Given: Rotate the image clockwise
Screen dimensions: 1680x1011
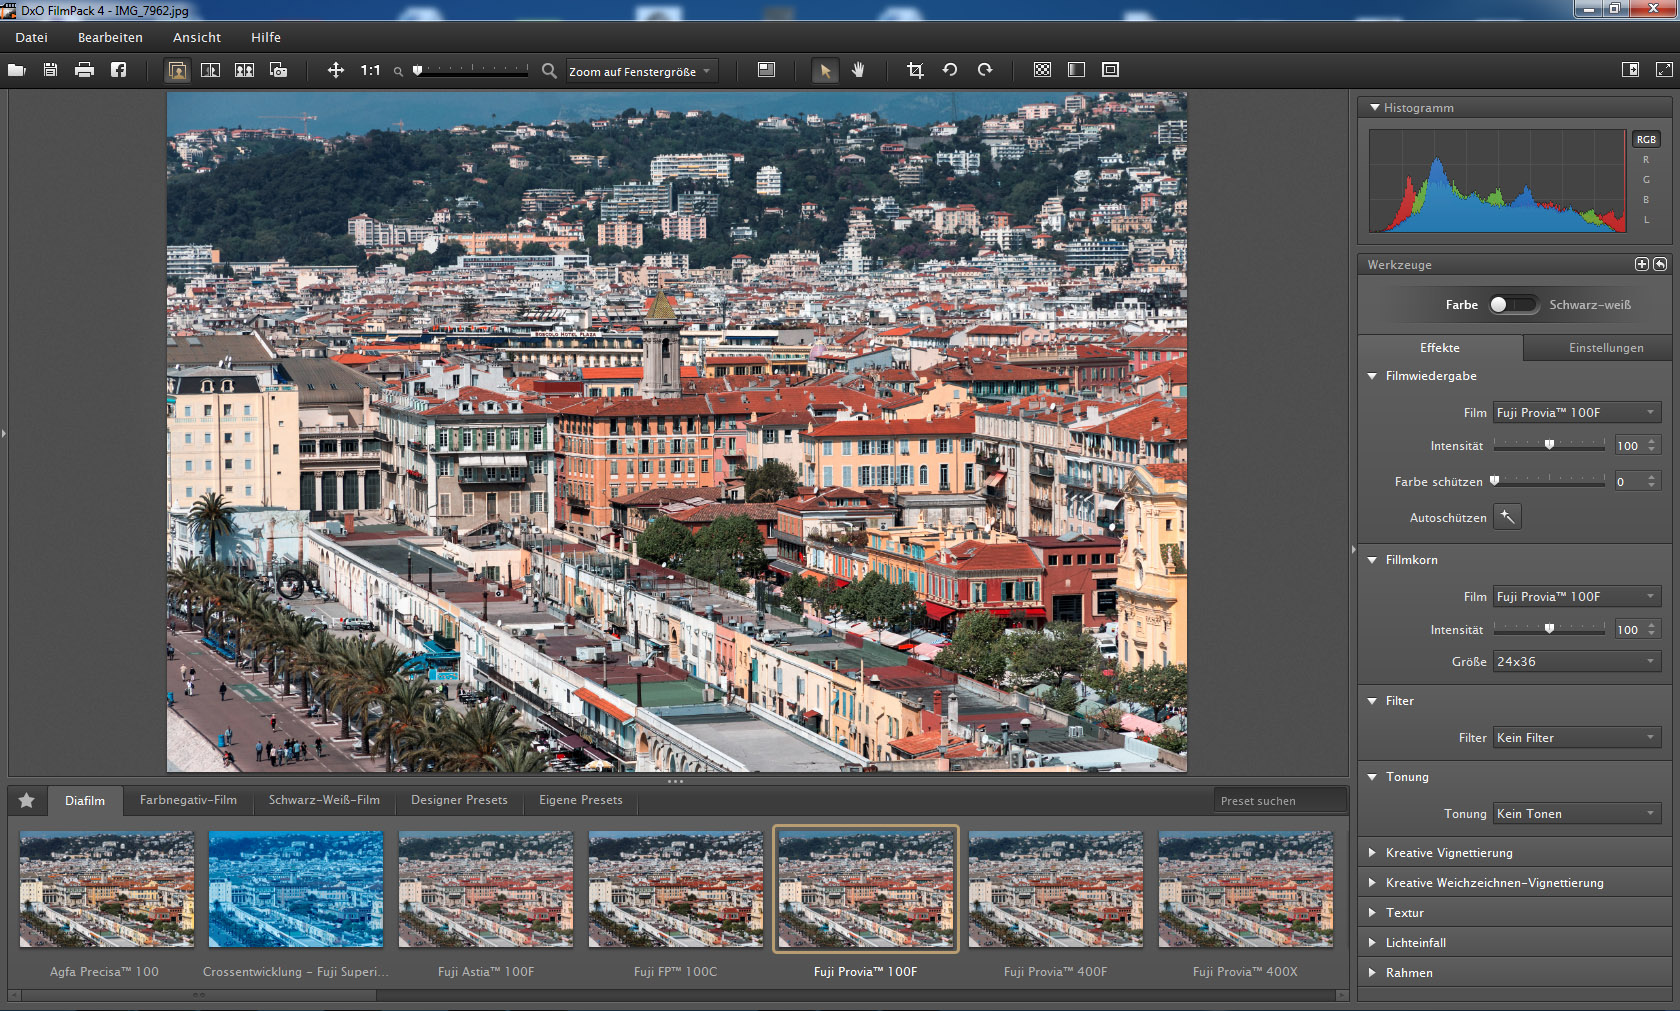Looking at the screenshot, I should click(x=985, y=70).
